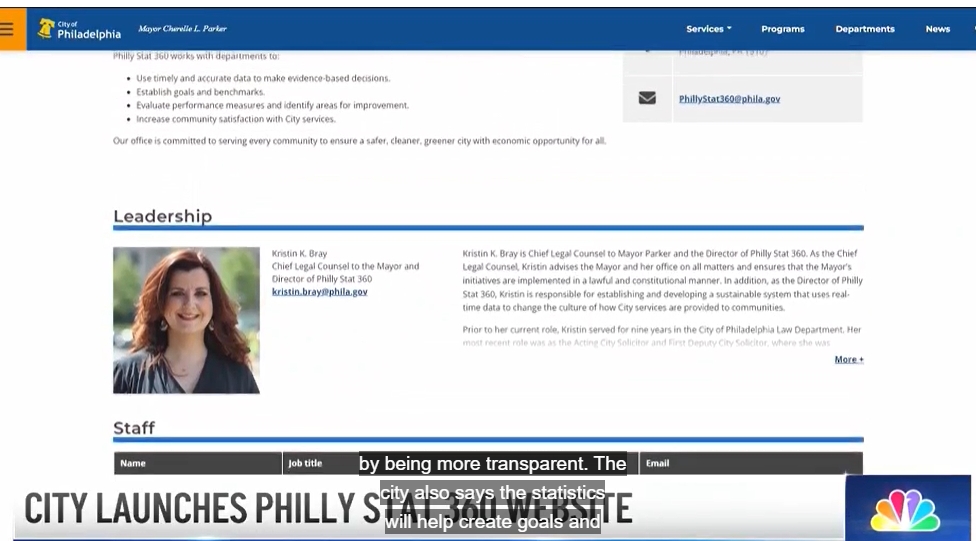Viewport: 976px width, 541px height.
Task: Click 'Use timely and accurate data' bullet
Action: [263, 78]
